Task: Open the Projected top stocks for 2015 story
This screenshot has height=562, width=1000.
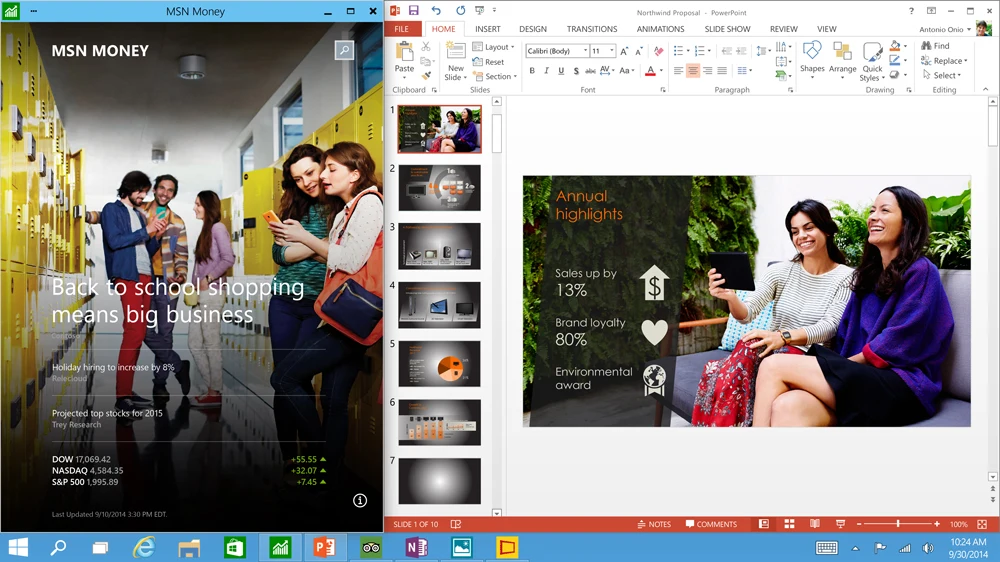Action: point(107,413)
